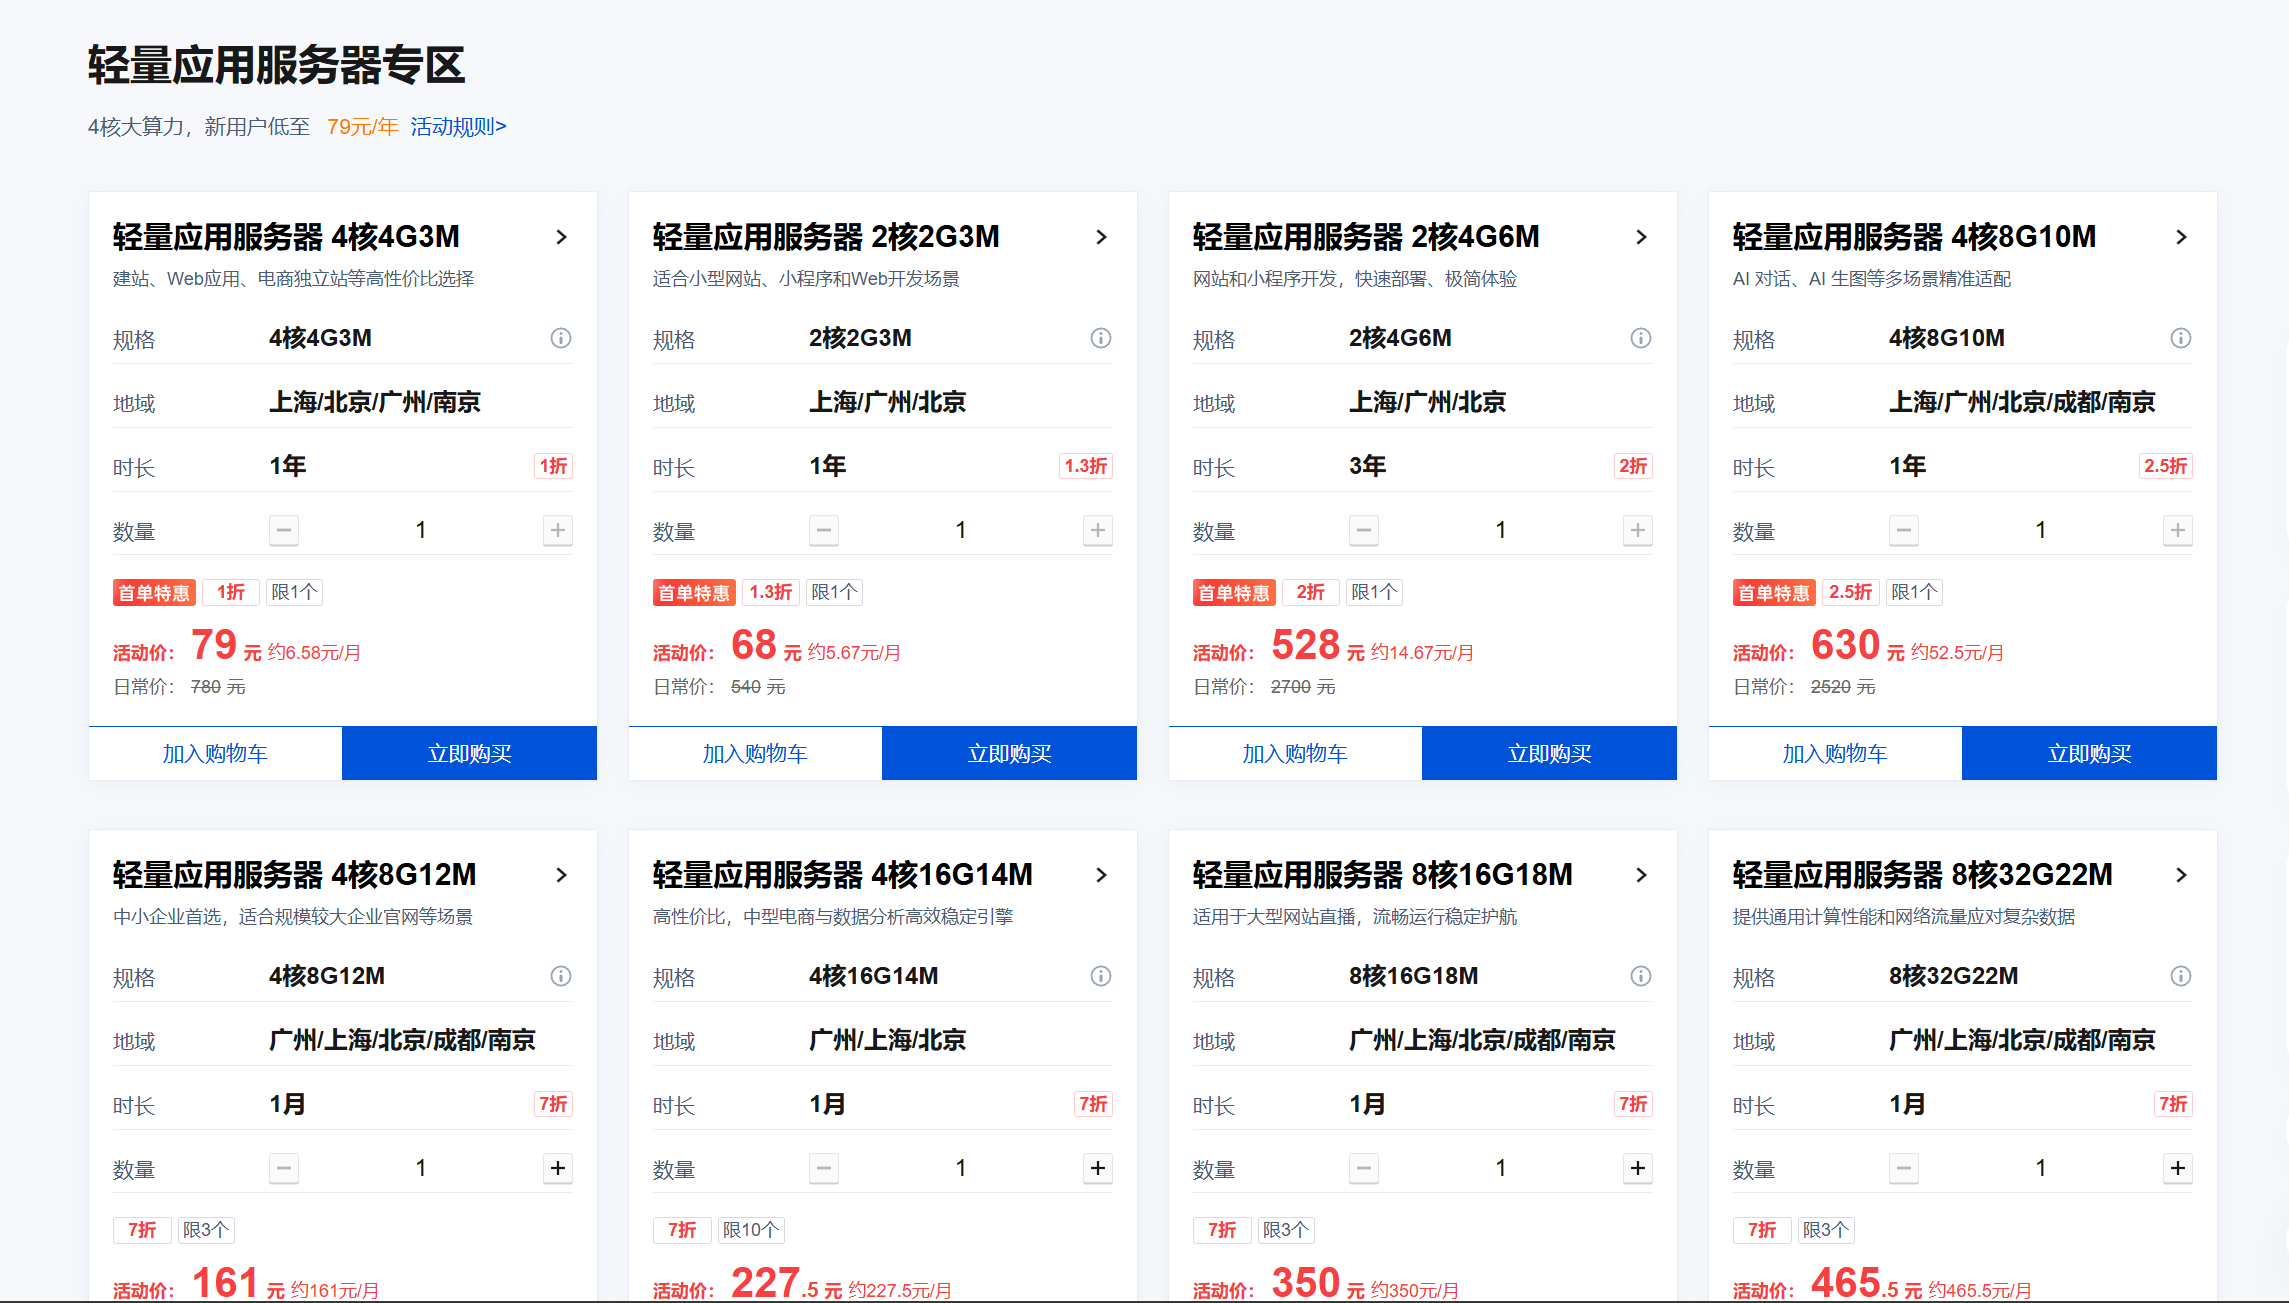Increase quantity for 8核32G22M server

2178,1168
